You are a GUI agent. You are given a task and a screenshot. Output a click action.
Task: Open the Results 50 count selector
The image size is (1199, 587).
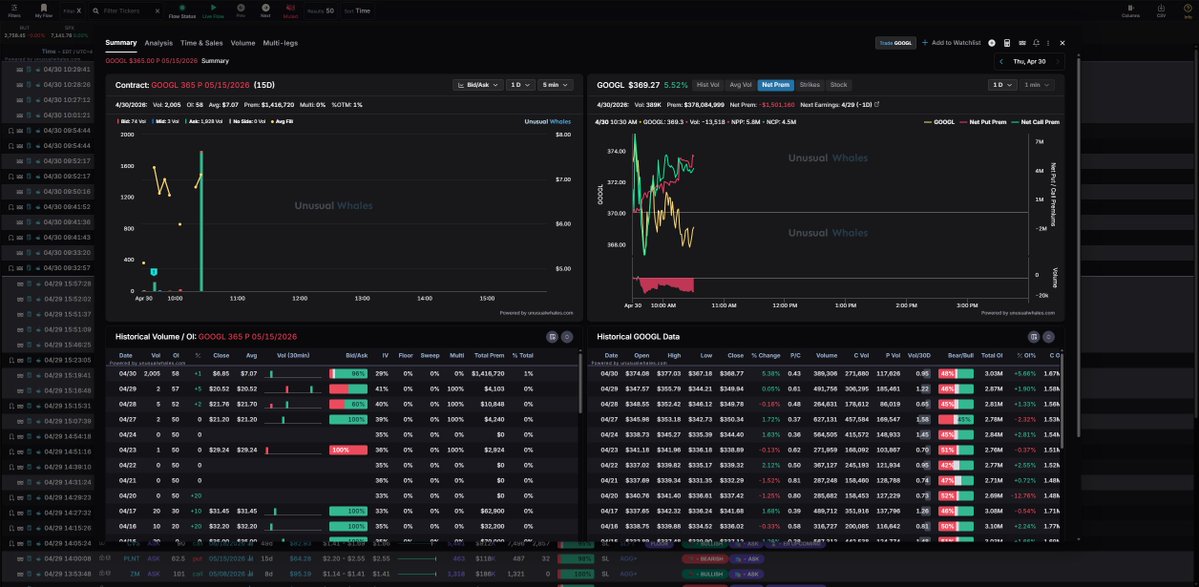320,11
